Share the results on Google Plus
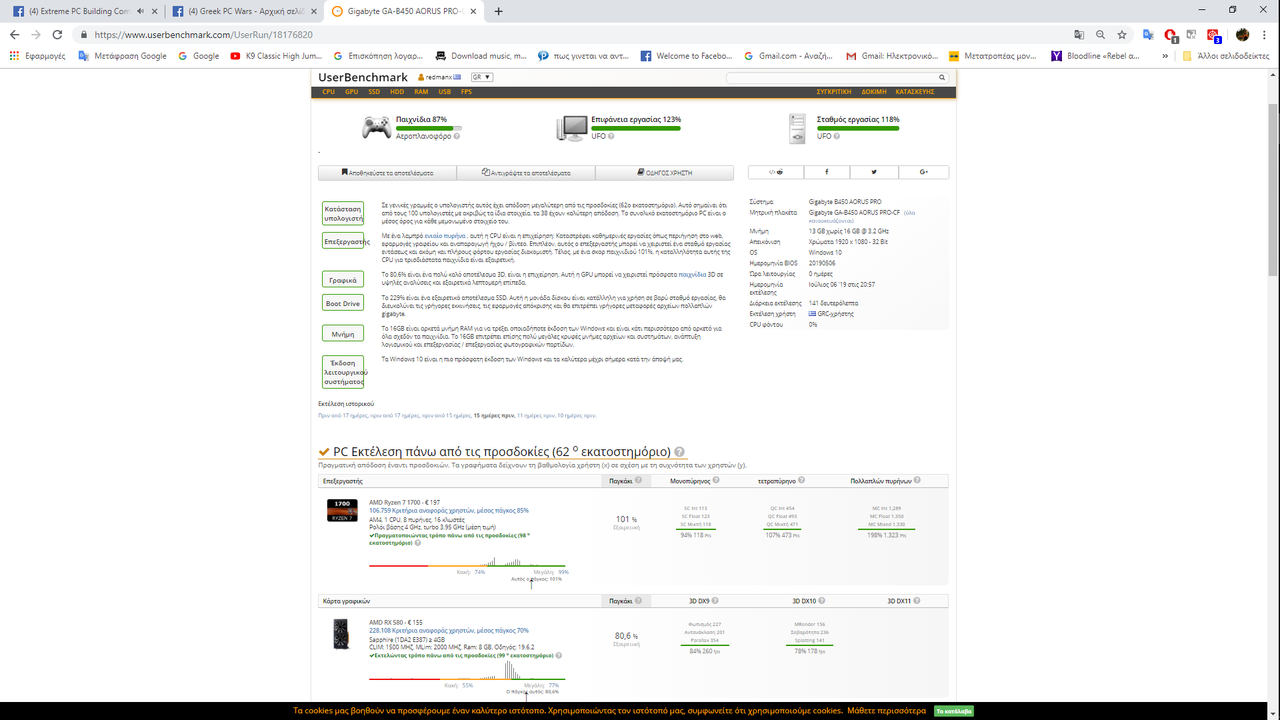Screen dimensions: 1280x720 coord(924,172)
